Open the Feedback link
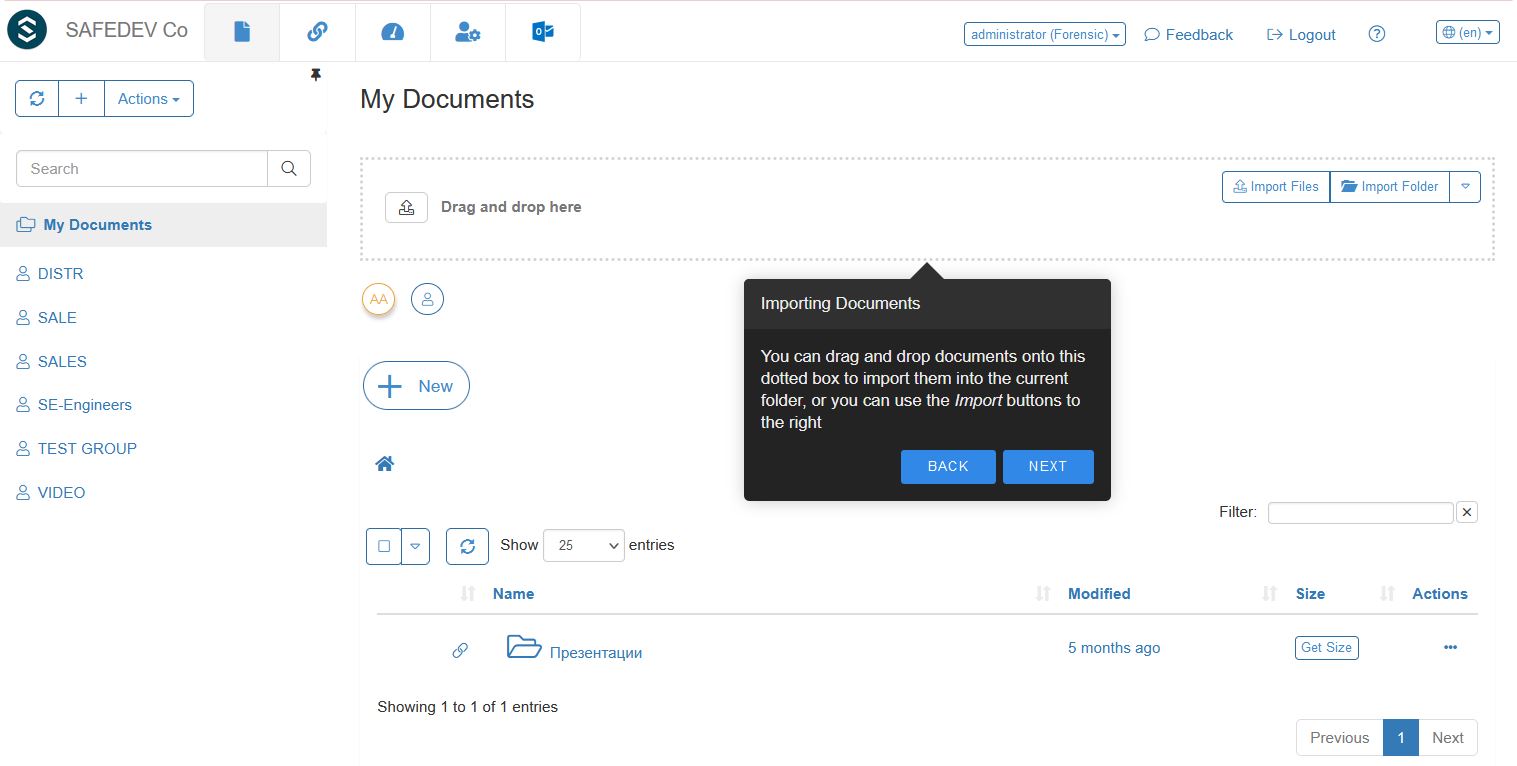This screenshot has width=1517, height=766. pyautogui.click(x=1188, y=34)
